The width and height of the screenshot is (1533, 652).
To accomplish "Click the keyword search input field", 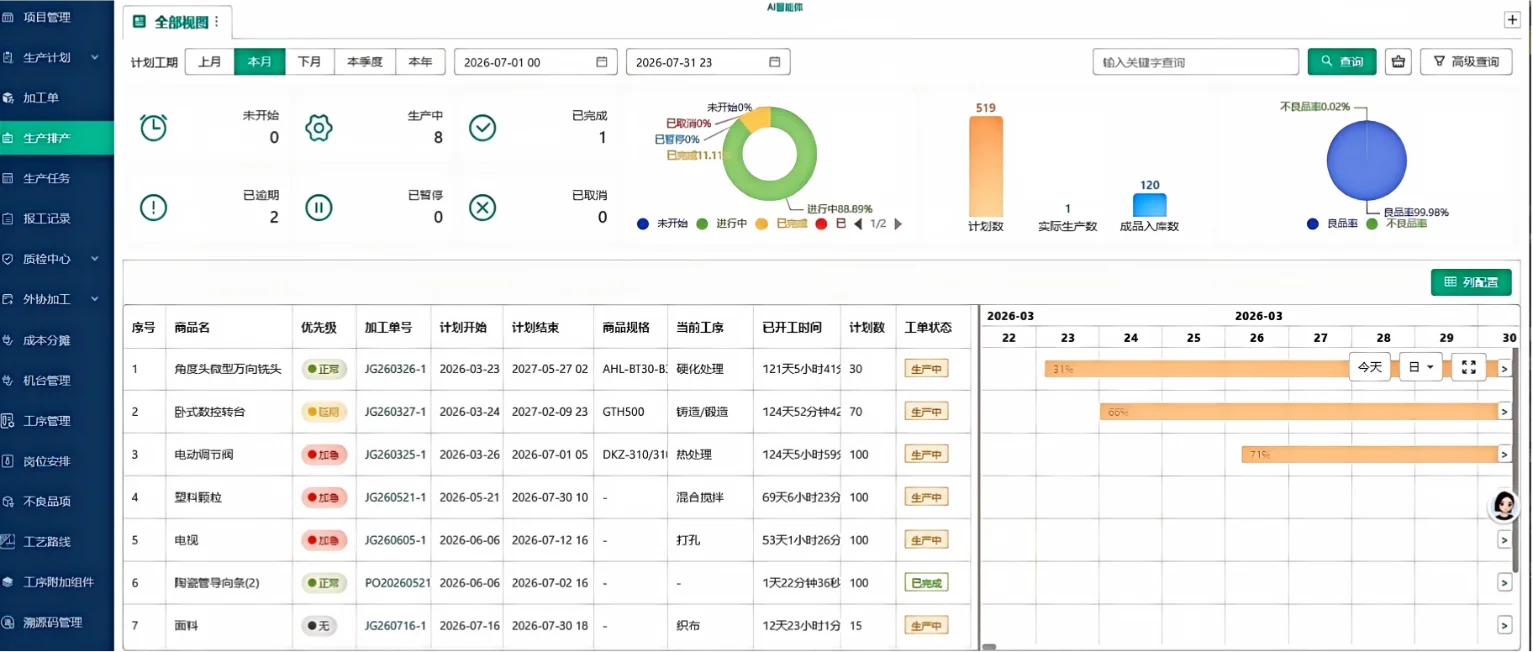I will [1195, 62].
